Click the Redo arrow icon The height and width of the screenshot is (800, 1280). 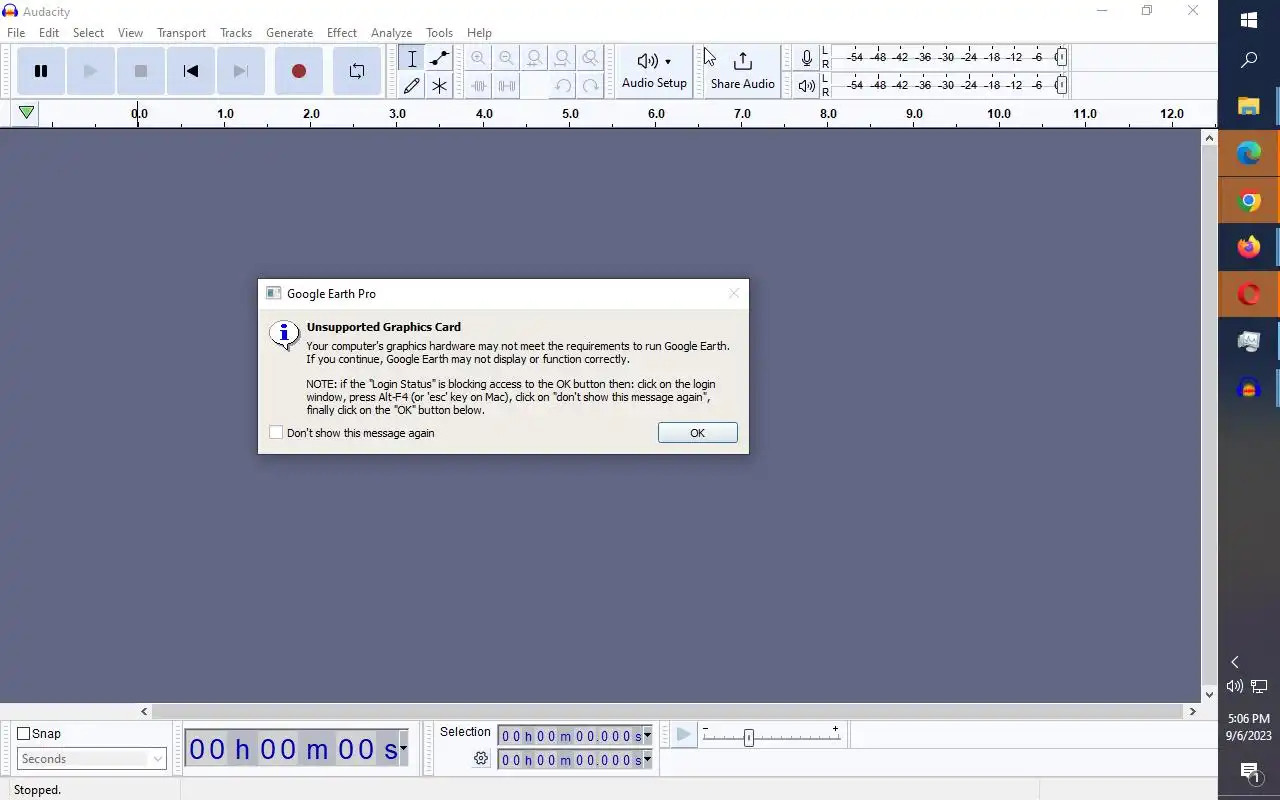pyautogui.click(x=591, y=86)
